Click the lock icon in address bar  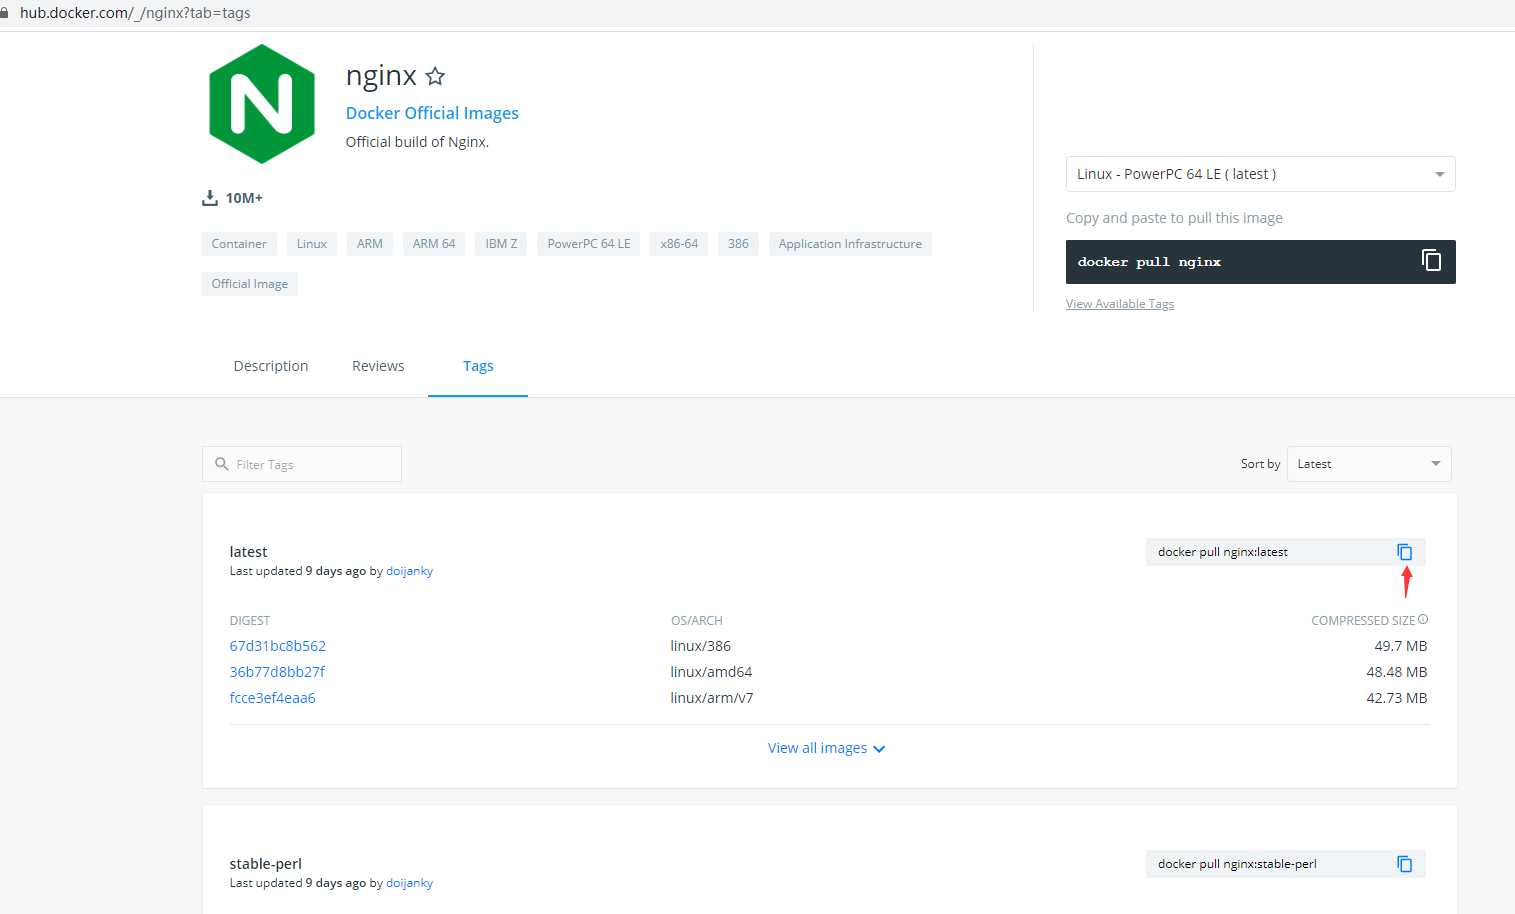[4, 13]
